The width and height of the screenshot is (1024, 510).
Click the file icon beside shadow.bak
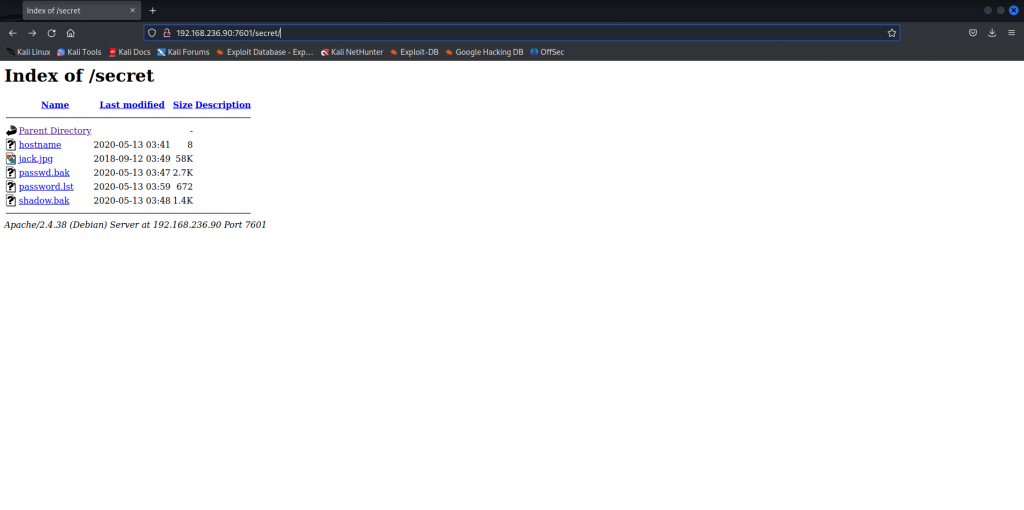(11, 200)
